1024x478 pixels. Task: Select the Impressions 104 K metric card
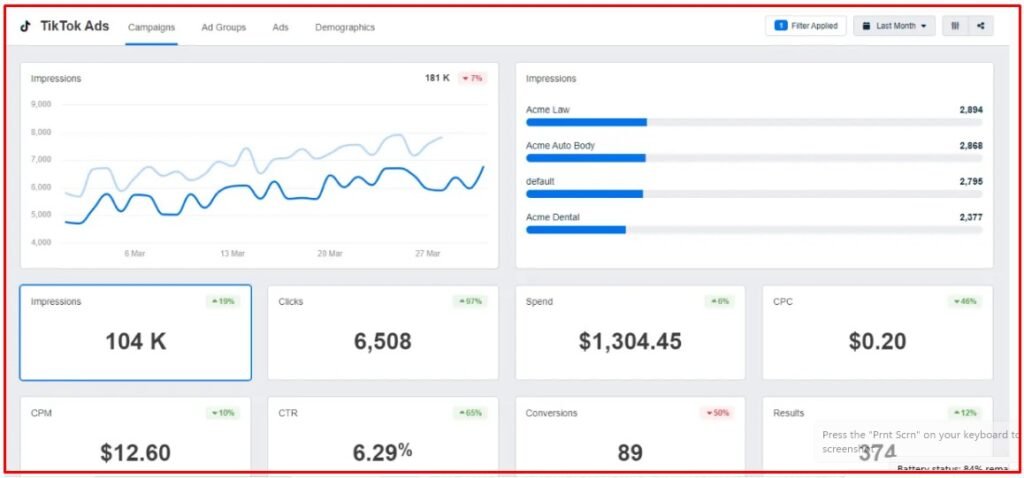135,333
